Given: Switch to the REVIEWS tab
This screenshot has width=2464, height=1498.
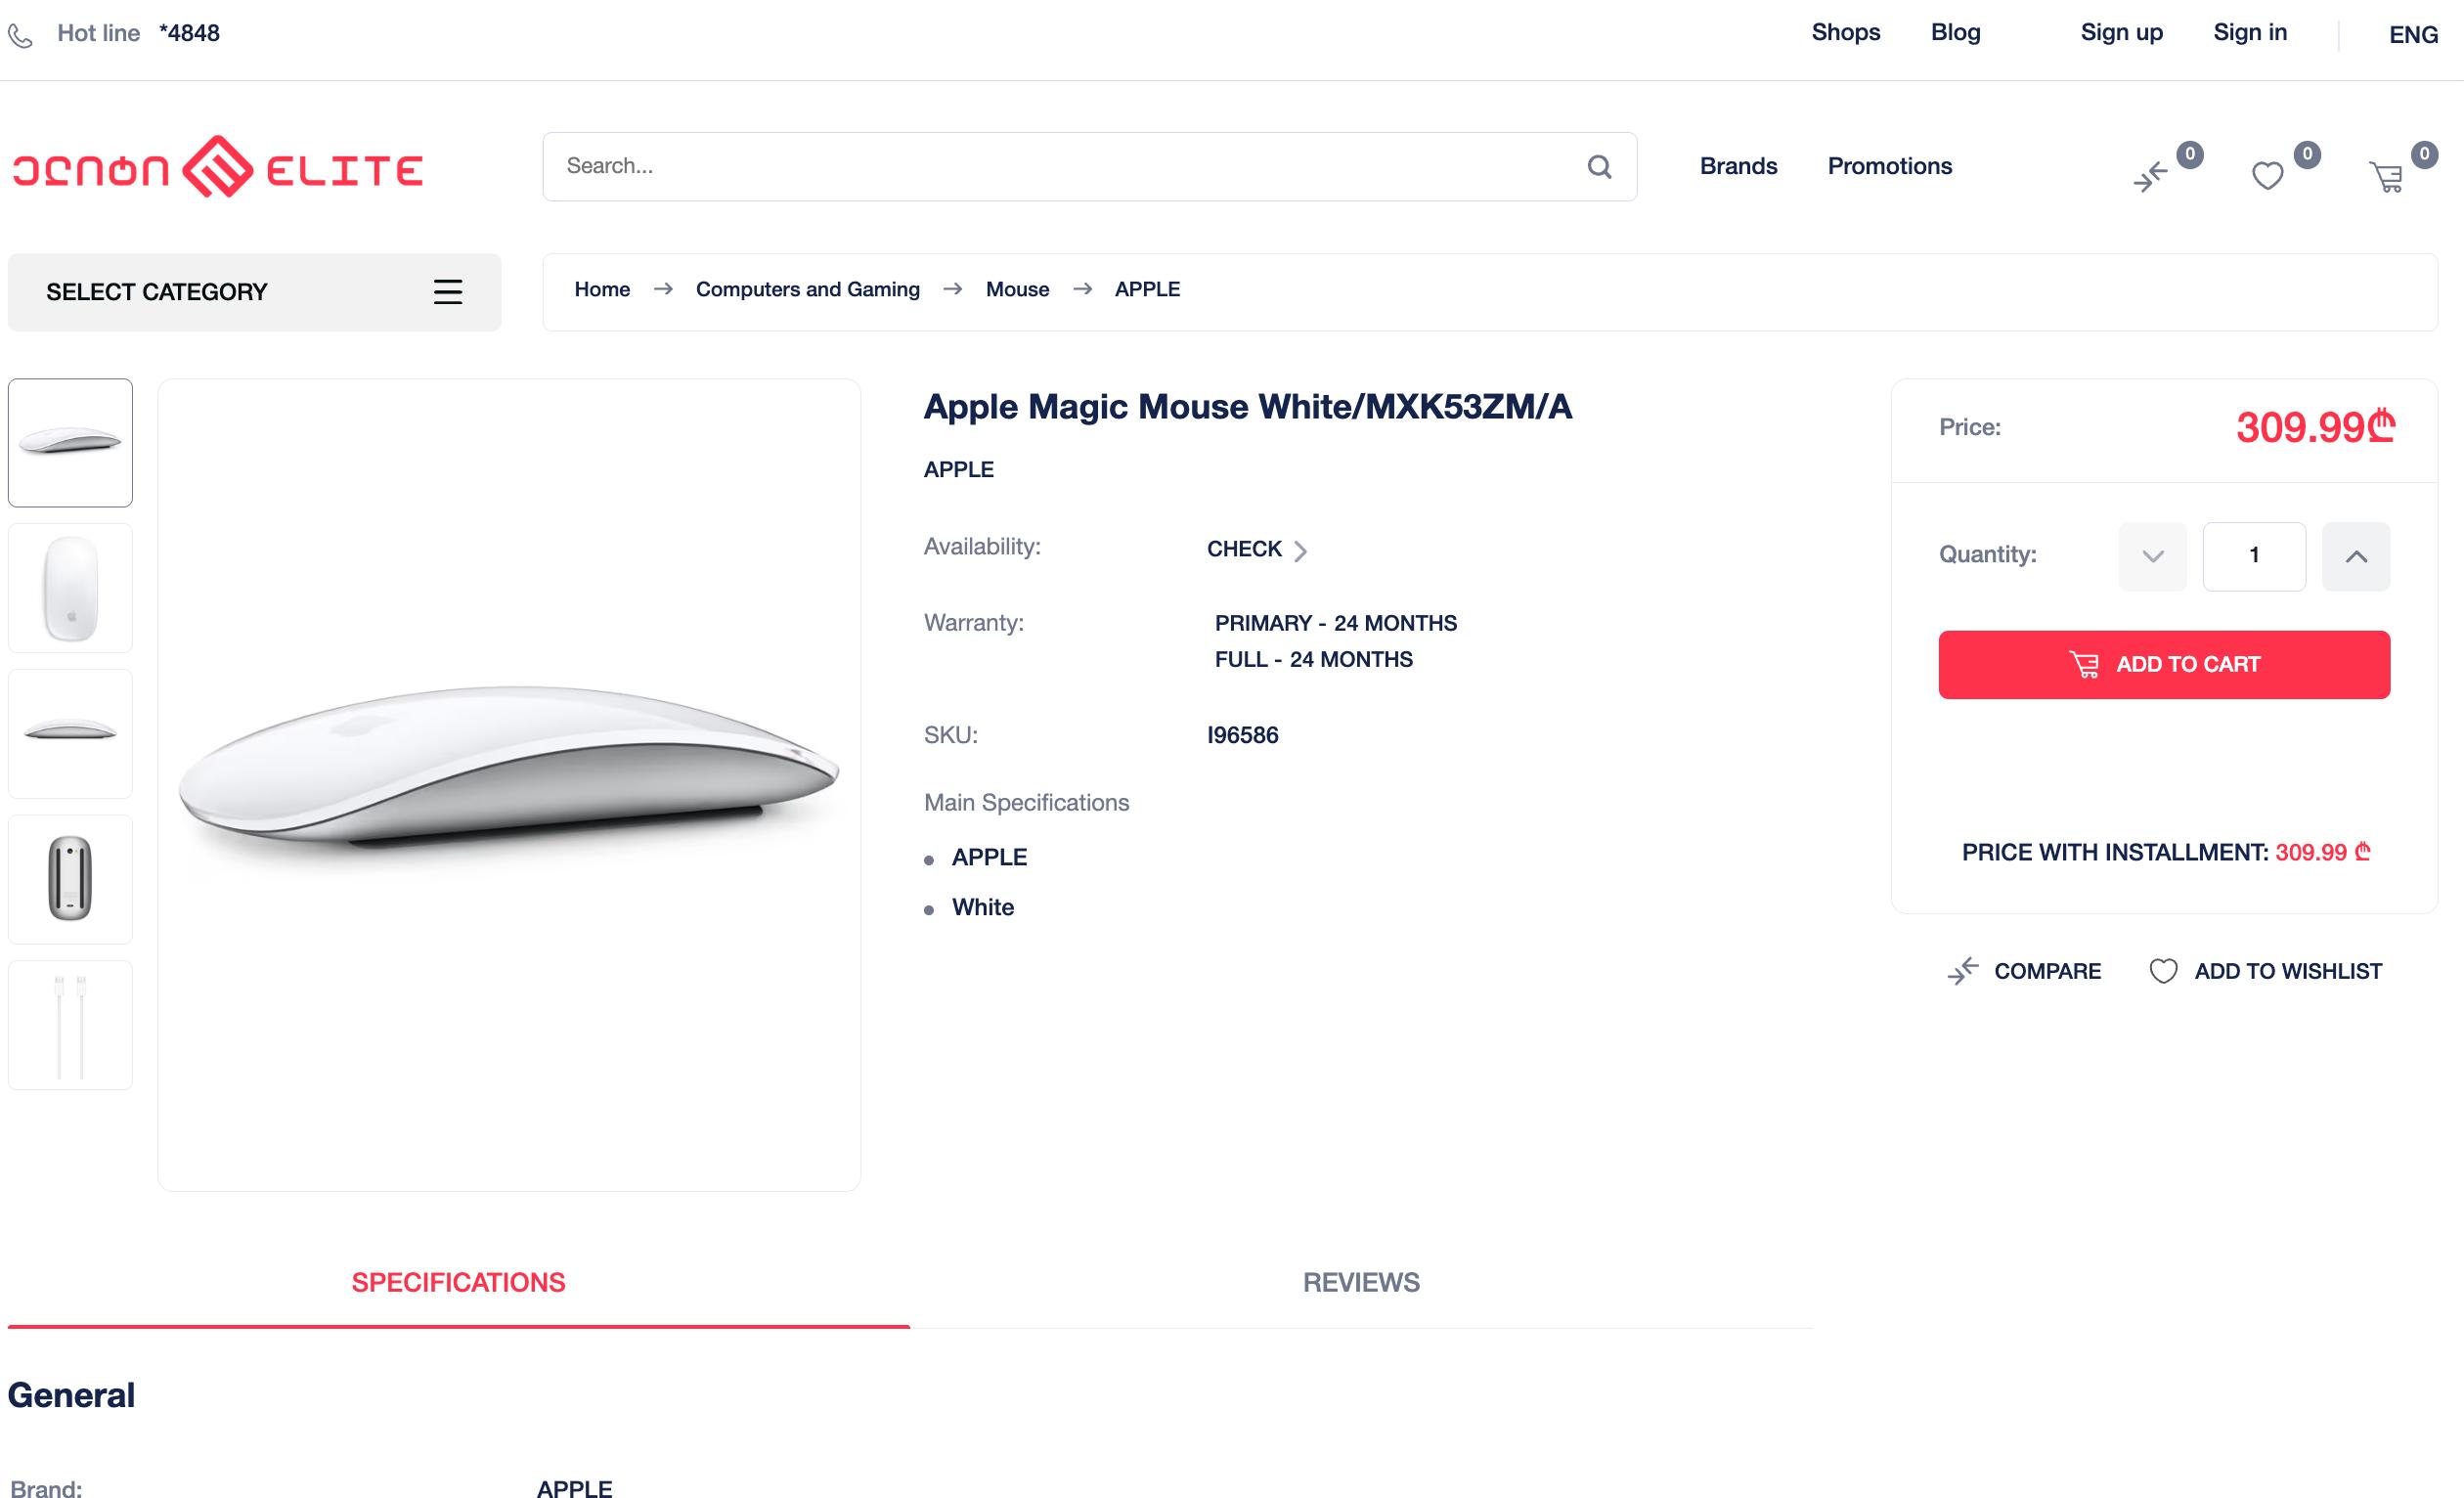Looking at the screenshot, I should click(x=1361, y=1283).
